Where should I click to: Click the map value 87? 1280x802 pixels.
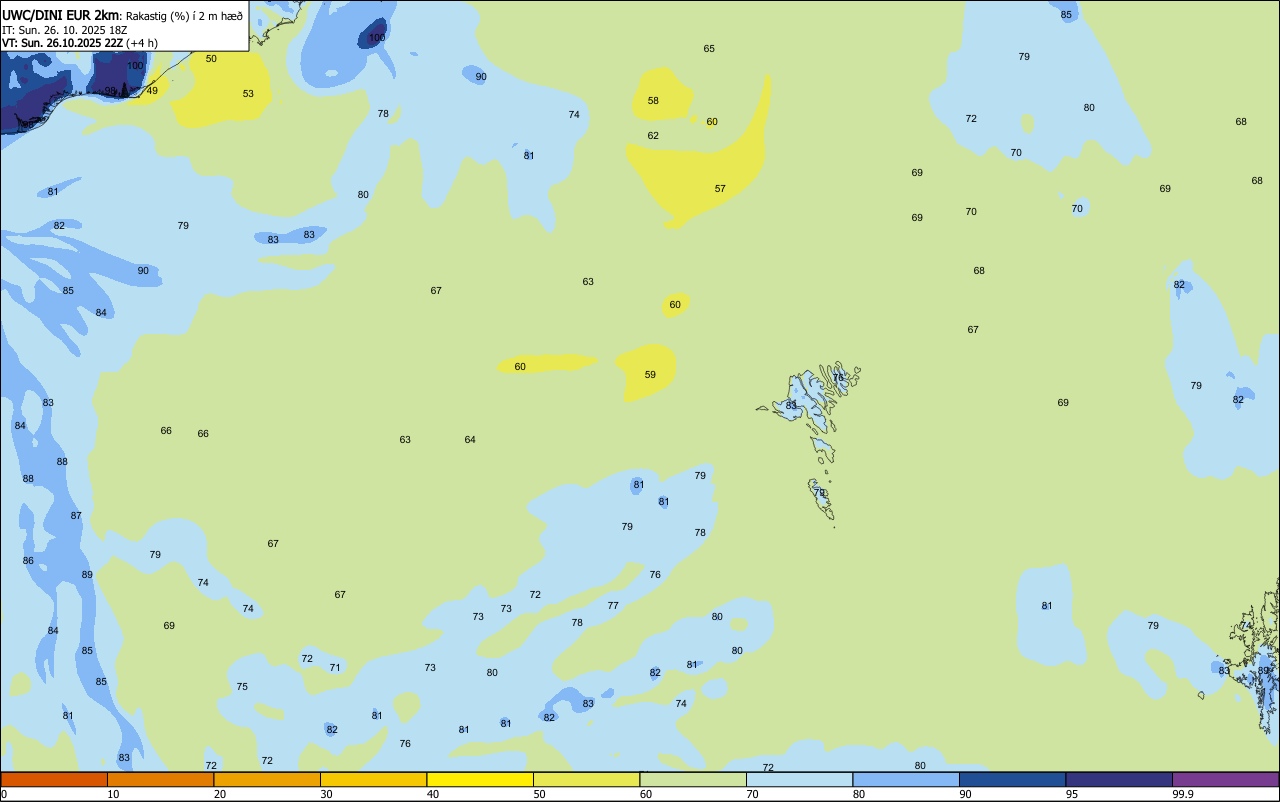coord(76,516)
